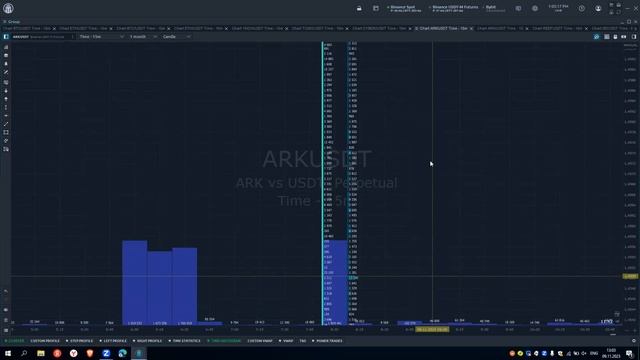Click the layout window icon beside the lock

(x=376, y=8)
